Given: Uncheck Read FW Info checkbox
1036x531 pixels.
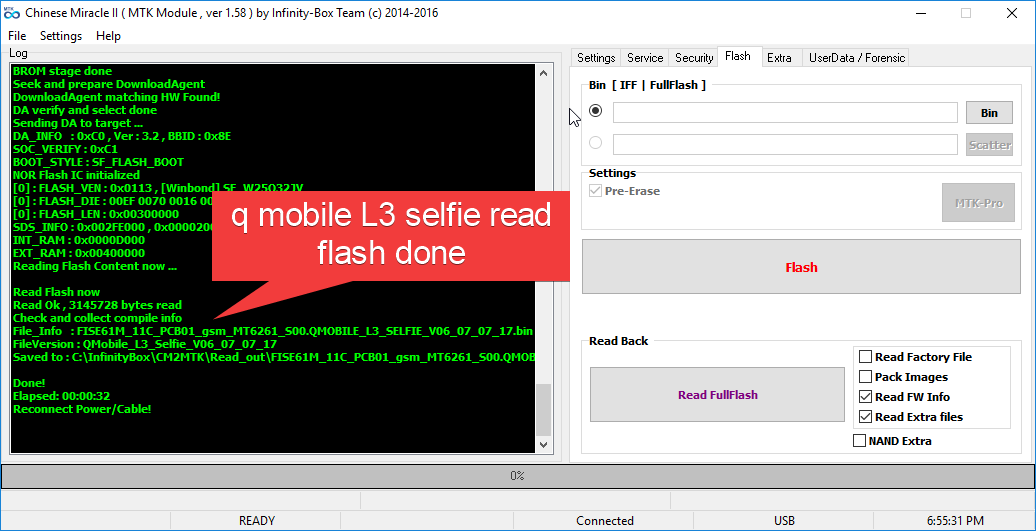Looking at the screenshot, I should (865, 397).
